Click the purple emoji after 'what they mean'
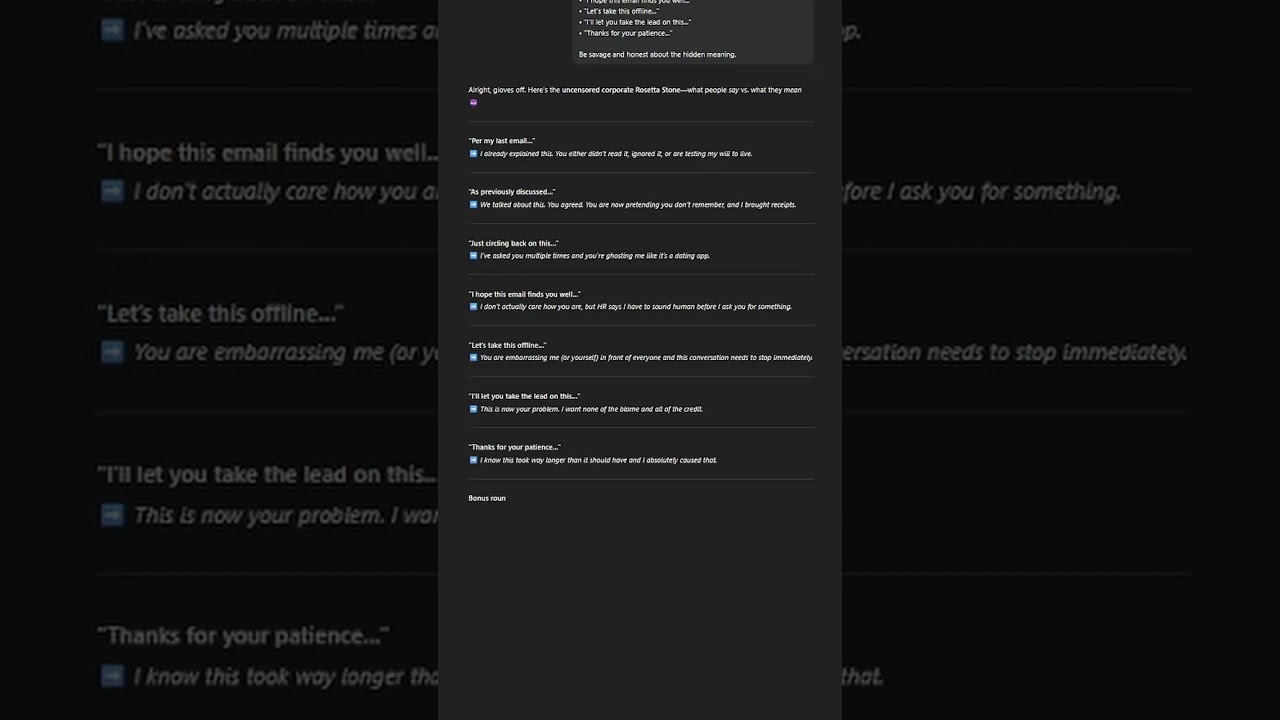This screenshot has height=720, width=1280. click(x=473, y=102)
